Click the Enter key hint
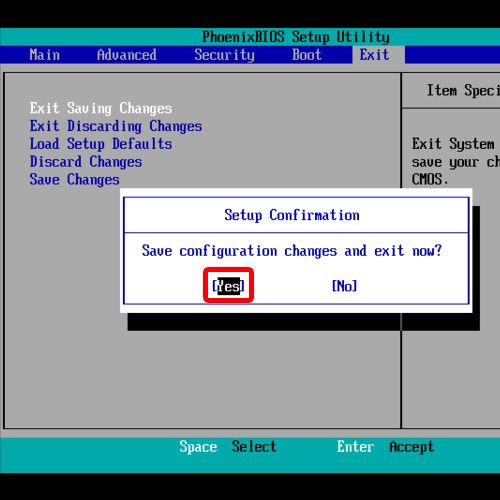 (355, 446)
